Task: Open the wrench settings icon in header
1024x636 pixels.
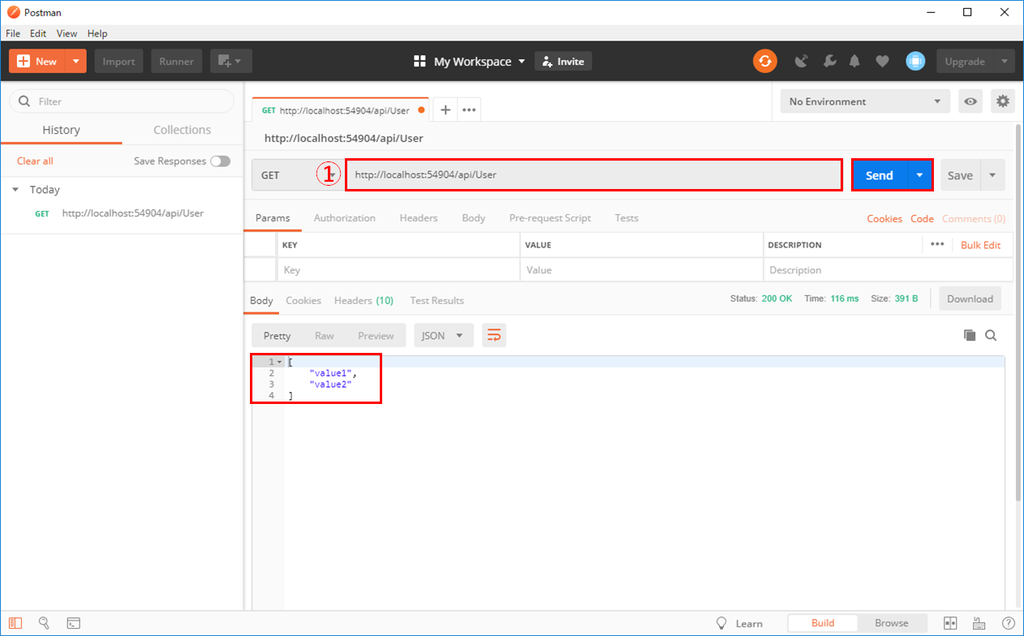Action: (x=829, y=61)
